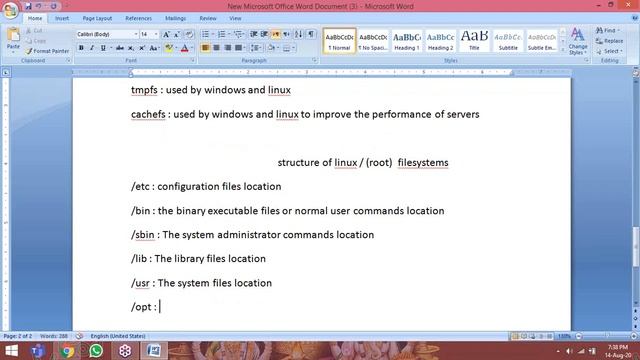The height and width of the screenshot is (360, 640).
Task: Toggle Numbering list
Action: pyautogui.click(x=221, y=34)
